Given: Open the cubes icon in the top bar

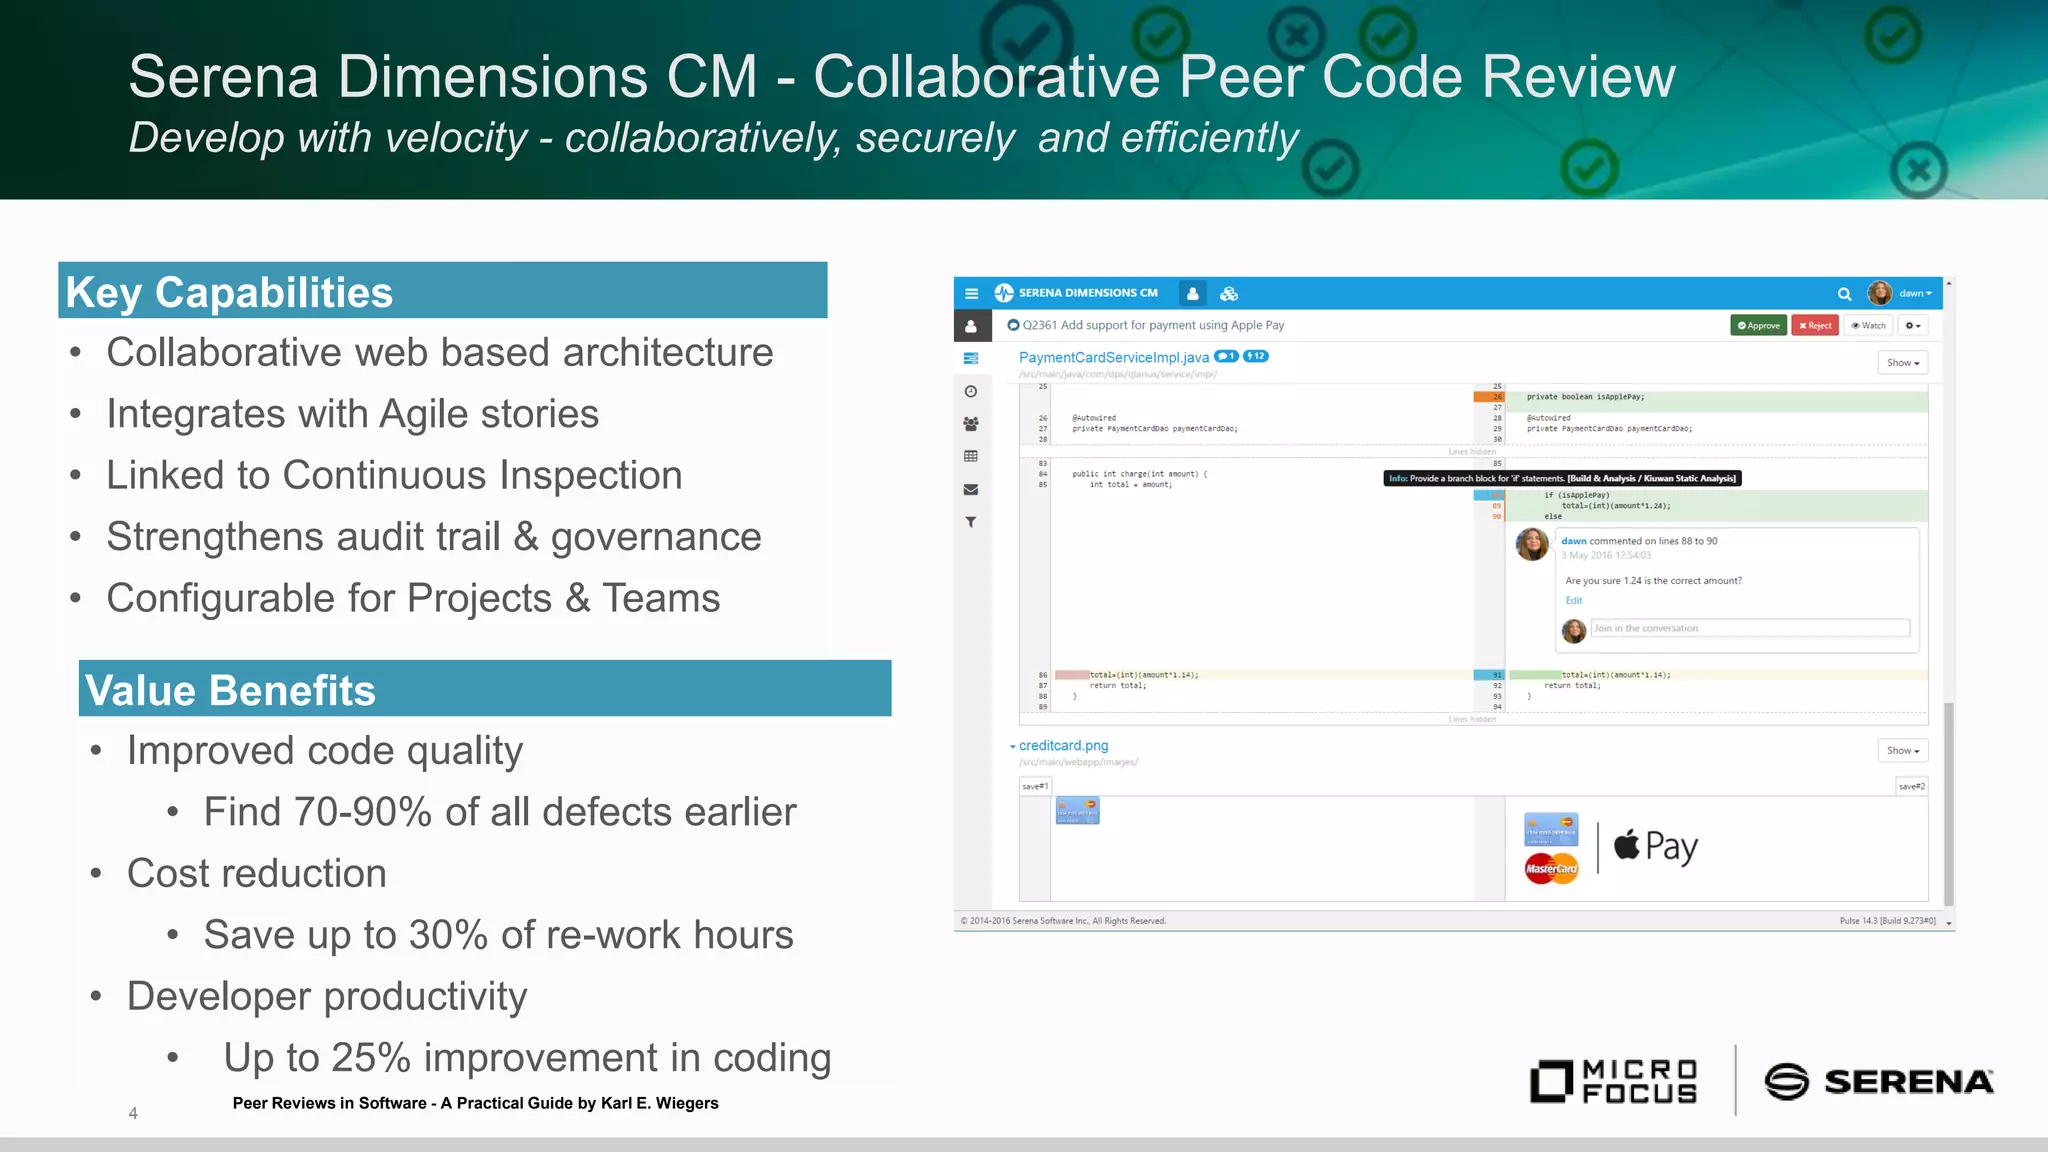Looking at the screenshot, I should coord(1229,293).
